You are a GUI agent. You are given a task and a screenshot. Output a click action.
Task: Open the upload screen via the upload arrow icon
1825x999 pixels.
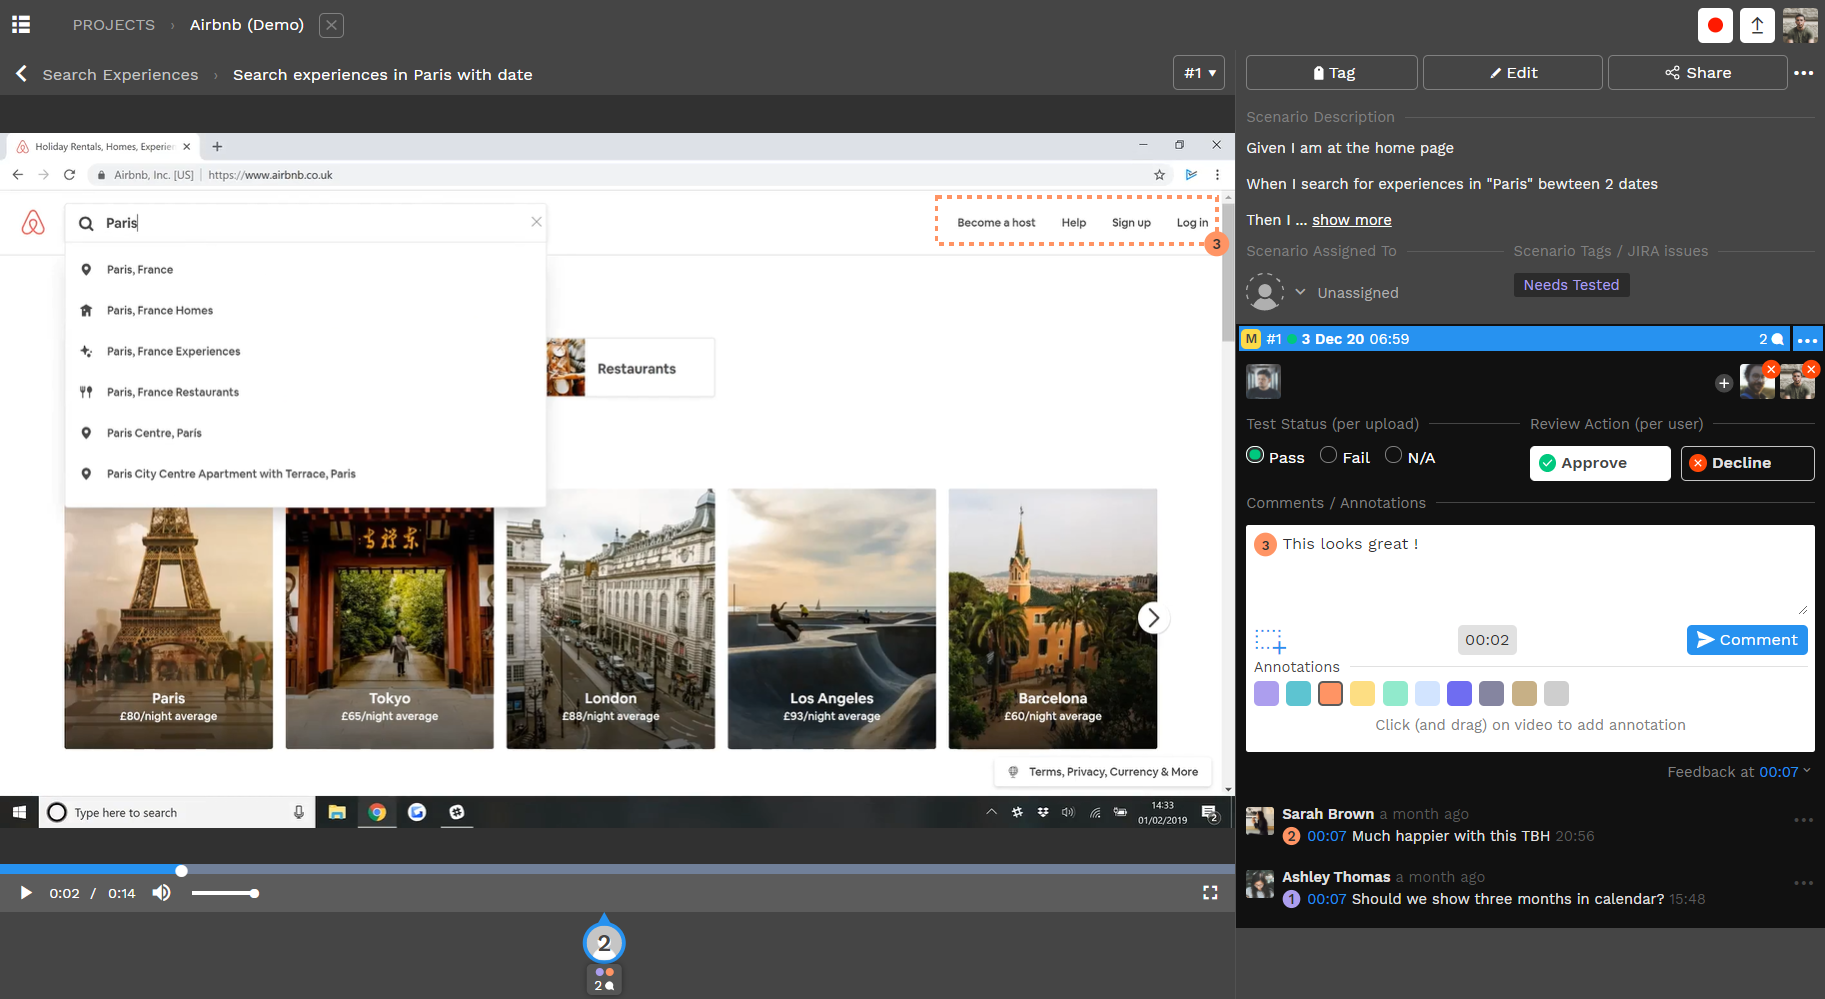1757,25
